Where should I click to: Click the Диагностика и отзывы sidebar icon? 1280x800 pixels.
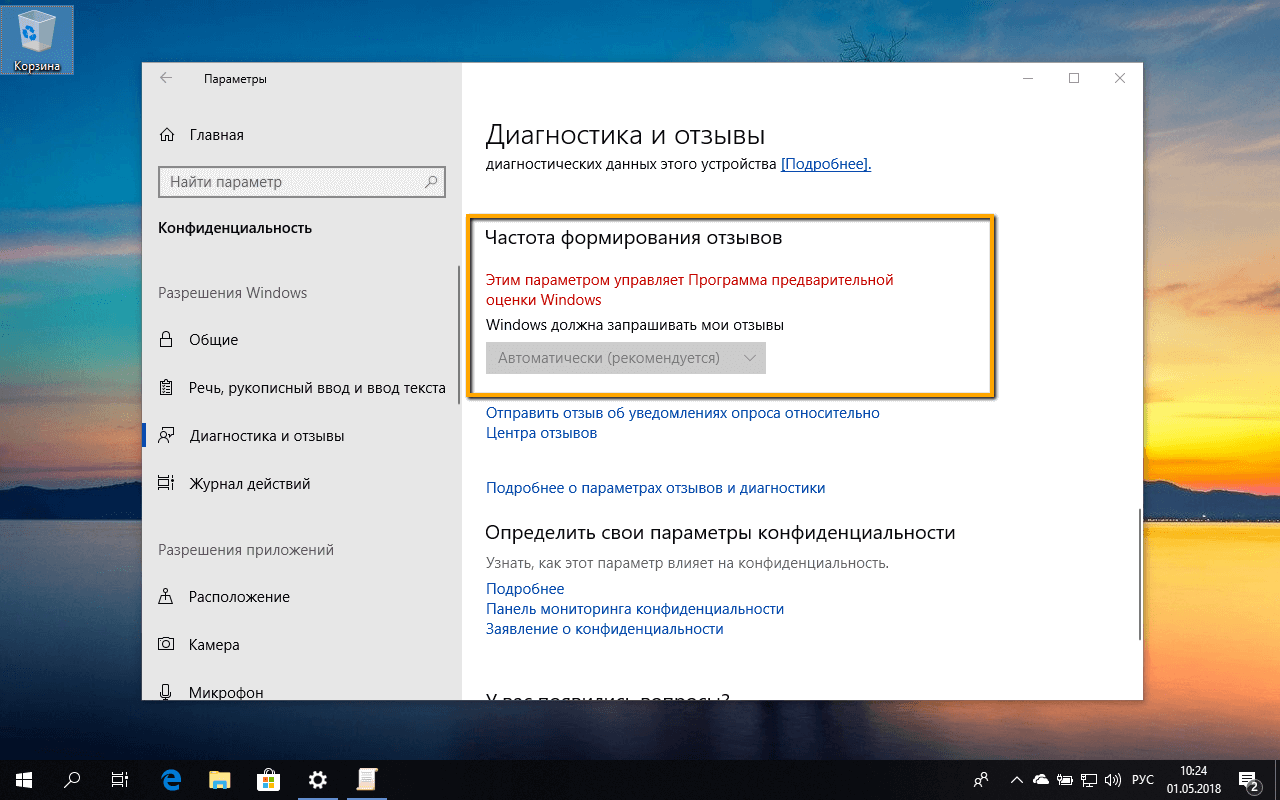pyautogui.click(x=165, y=435)
